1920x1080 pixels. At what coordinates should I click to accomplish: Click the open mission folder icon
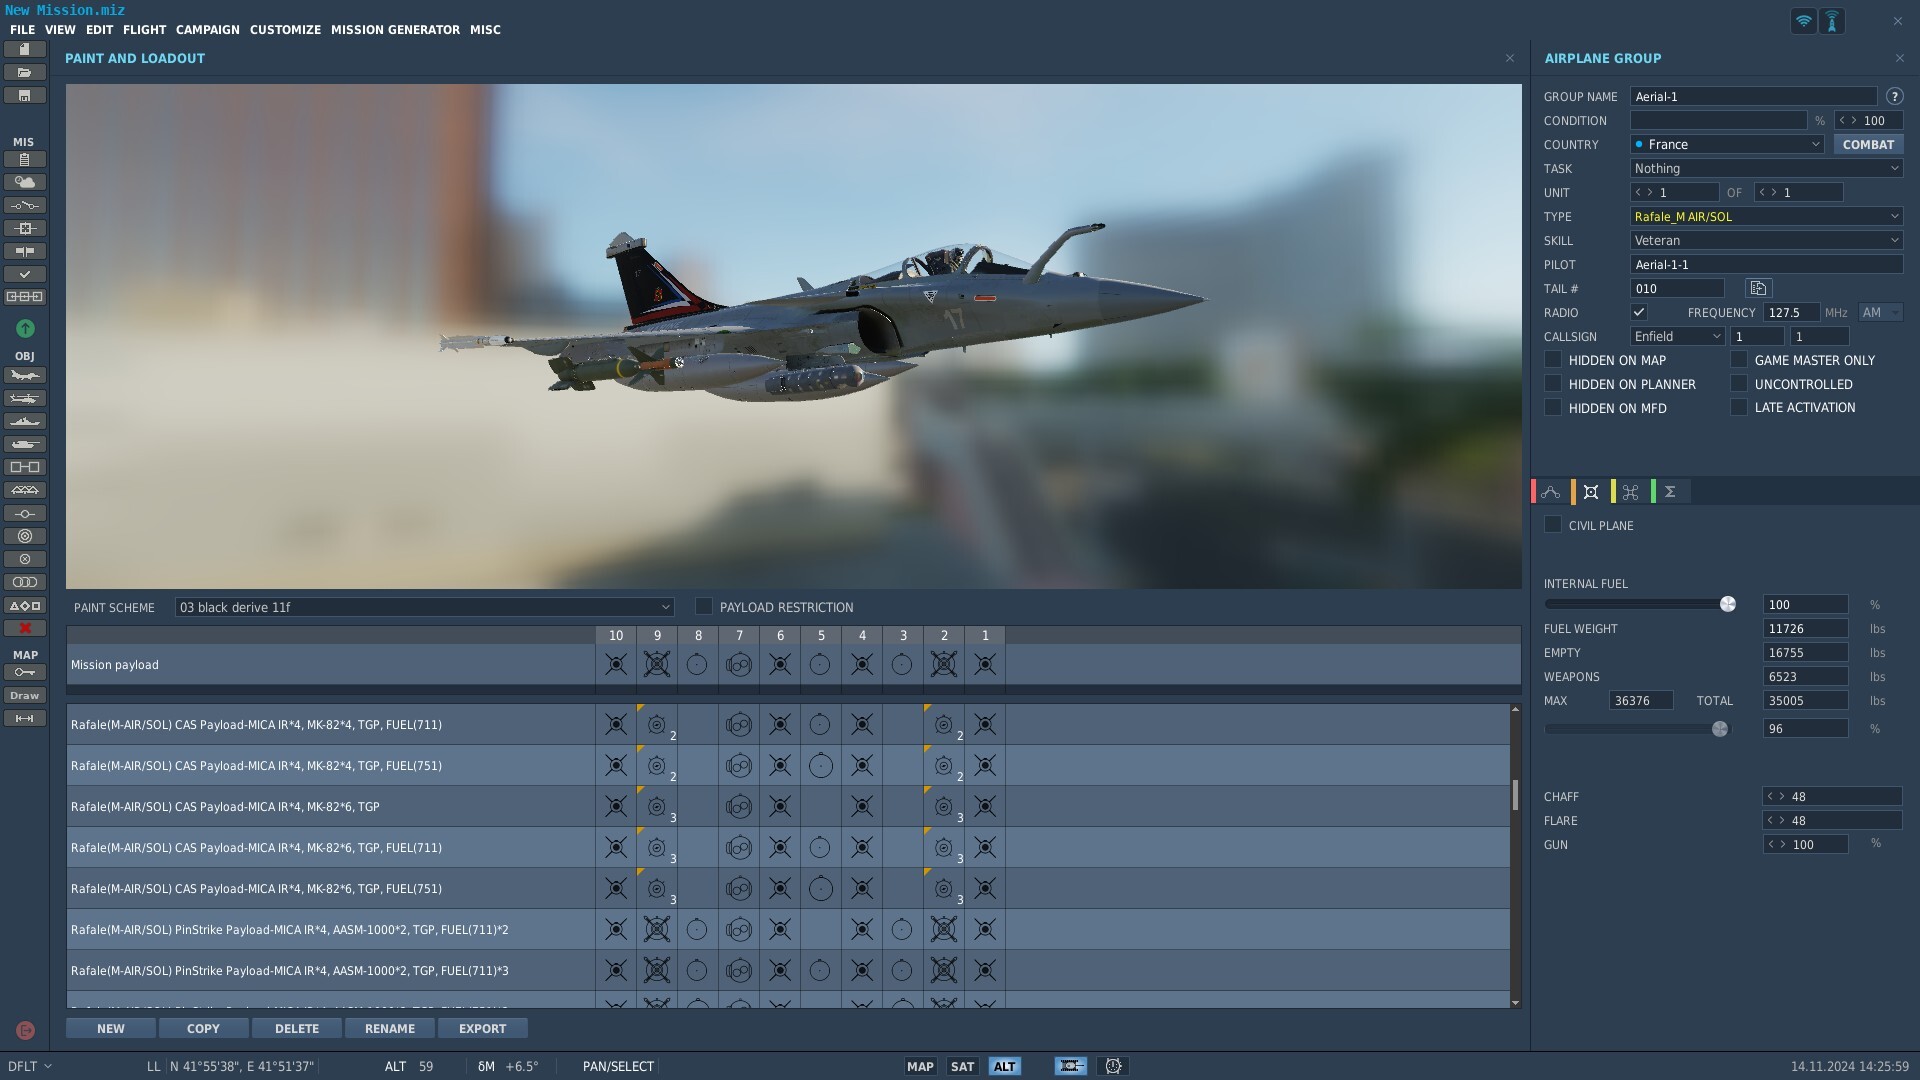pos(25,72)
